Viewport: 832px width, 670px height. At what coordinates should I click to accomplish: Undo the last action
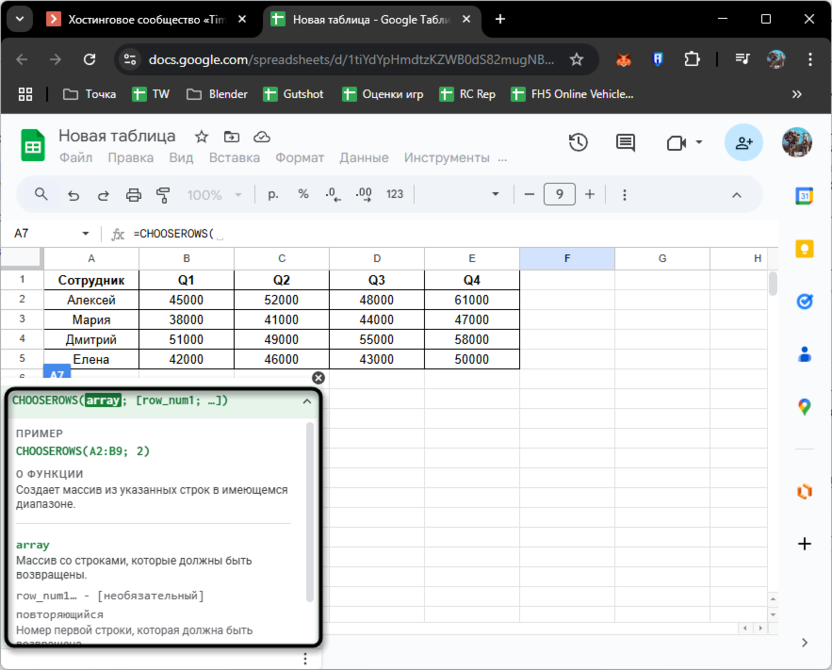click(72, 195)
